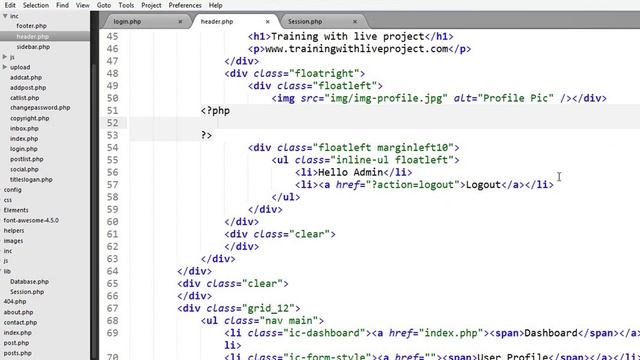Open copyright.php file

point(29,118)
